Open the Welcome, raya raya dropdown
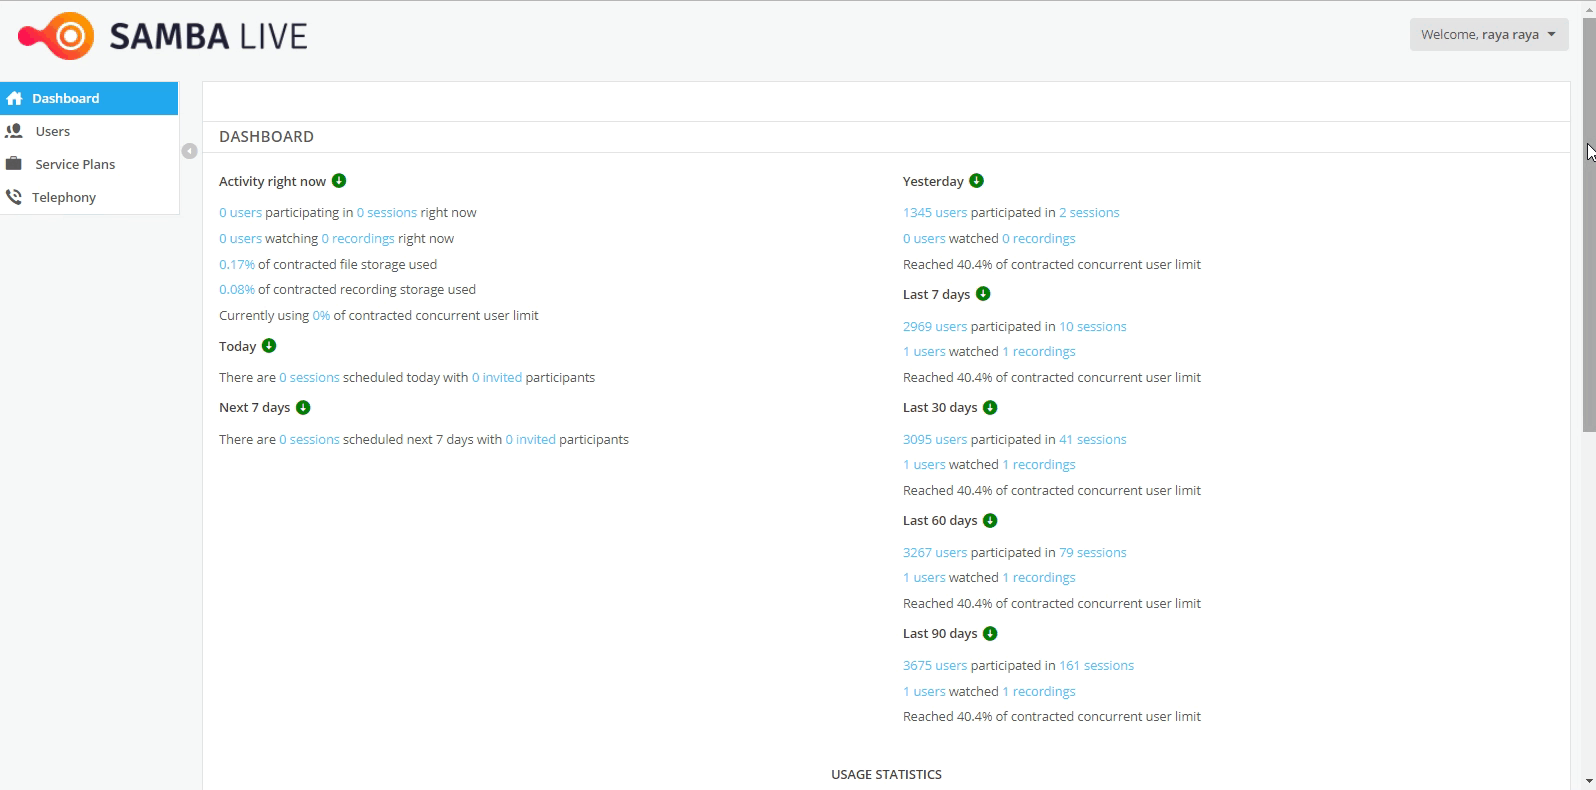Image resolution: width=1596 pixels, height=790 pixels. 1488,34
